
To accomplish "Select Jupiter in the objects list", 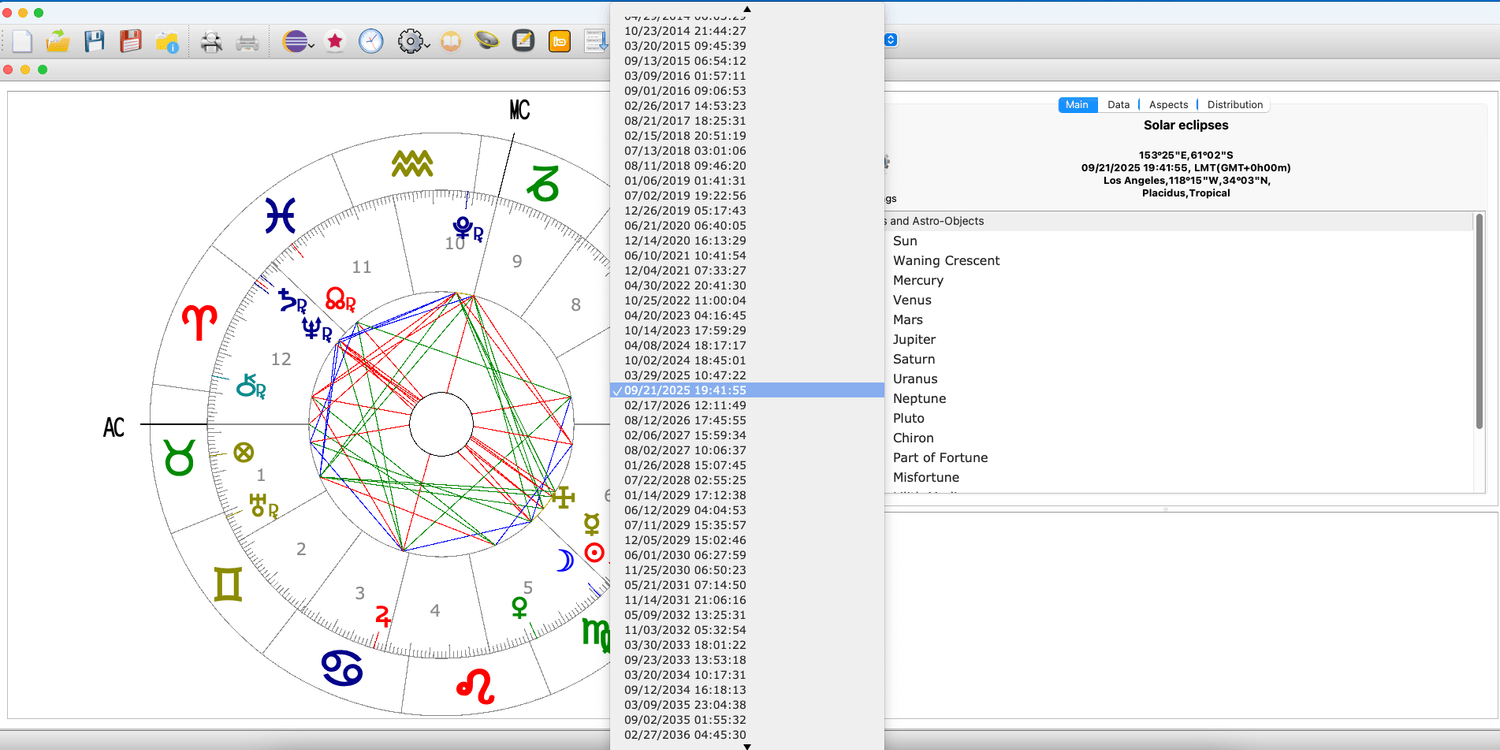I will 914,339.
